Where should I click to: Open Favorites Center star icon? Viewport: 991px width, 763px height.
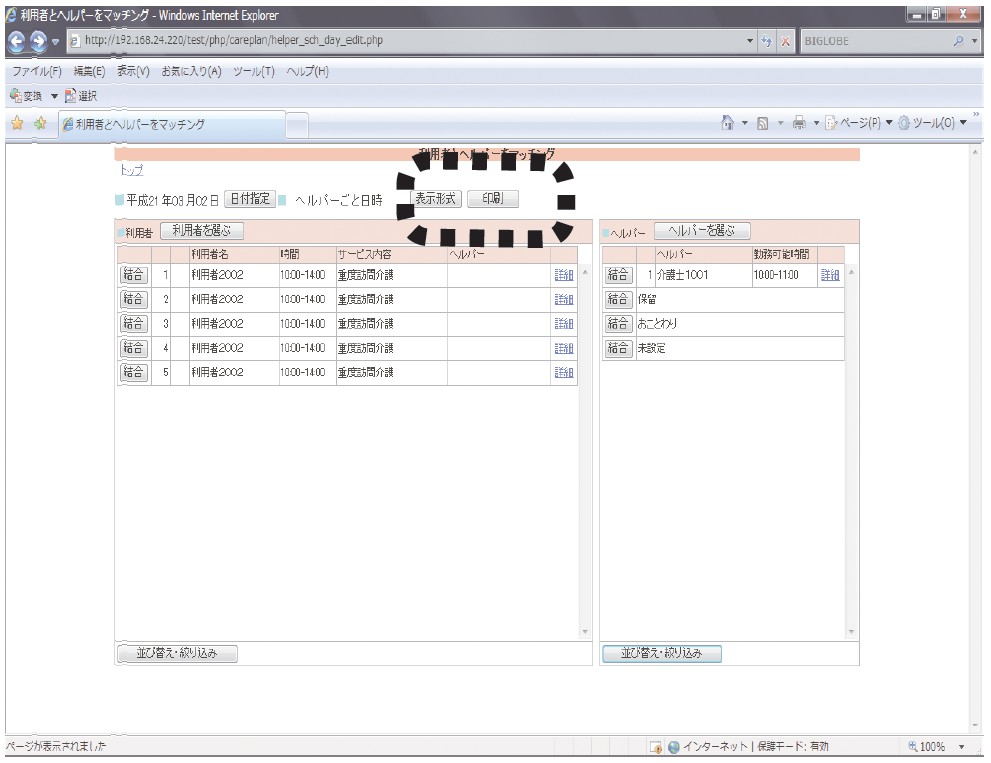click(17, 123)
